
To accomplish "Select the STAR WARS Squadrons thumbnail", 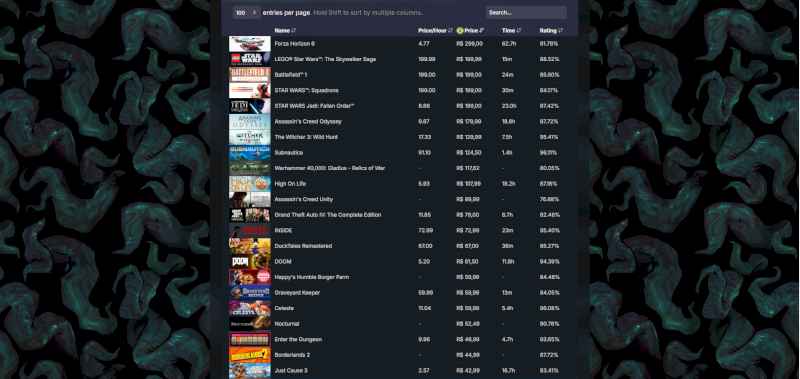I will click(249, 90).
